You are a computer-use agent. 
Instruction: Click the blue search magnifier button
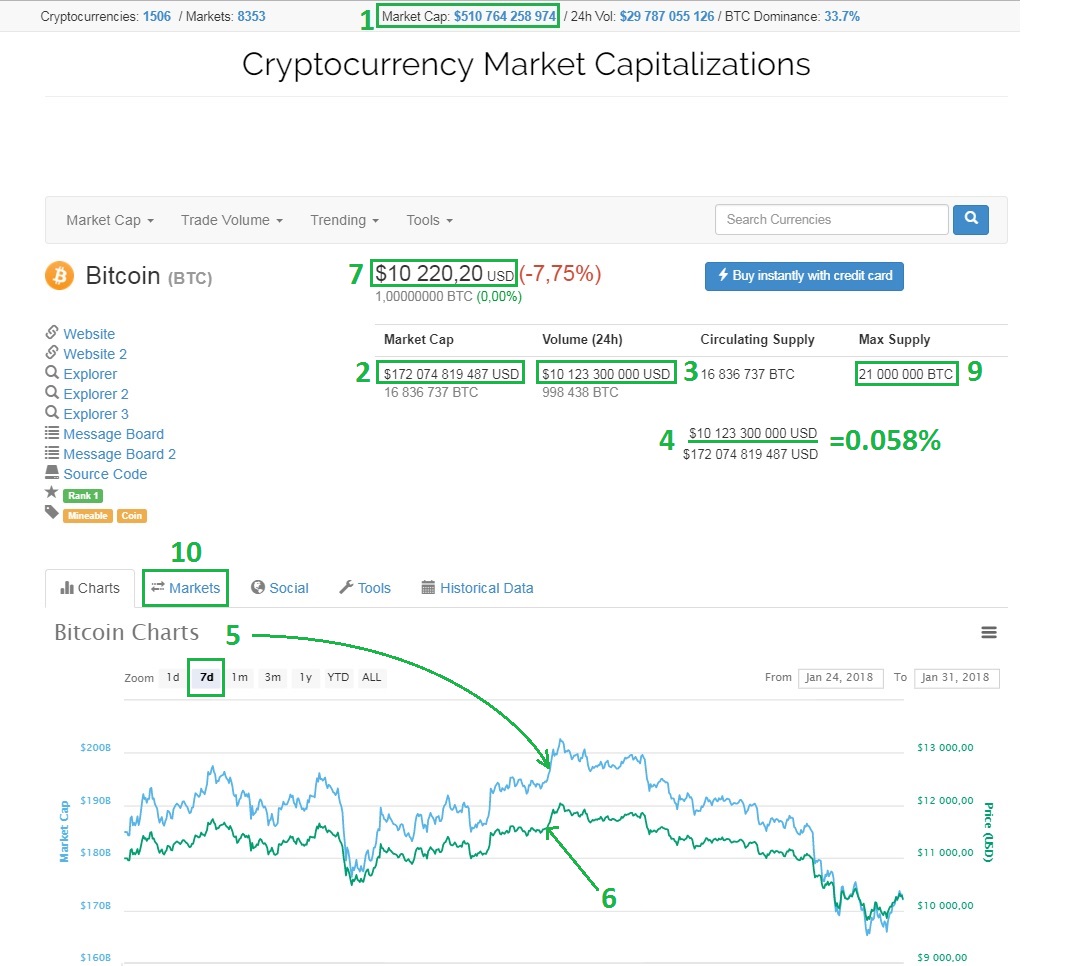970,219
